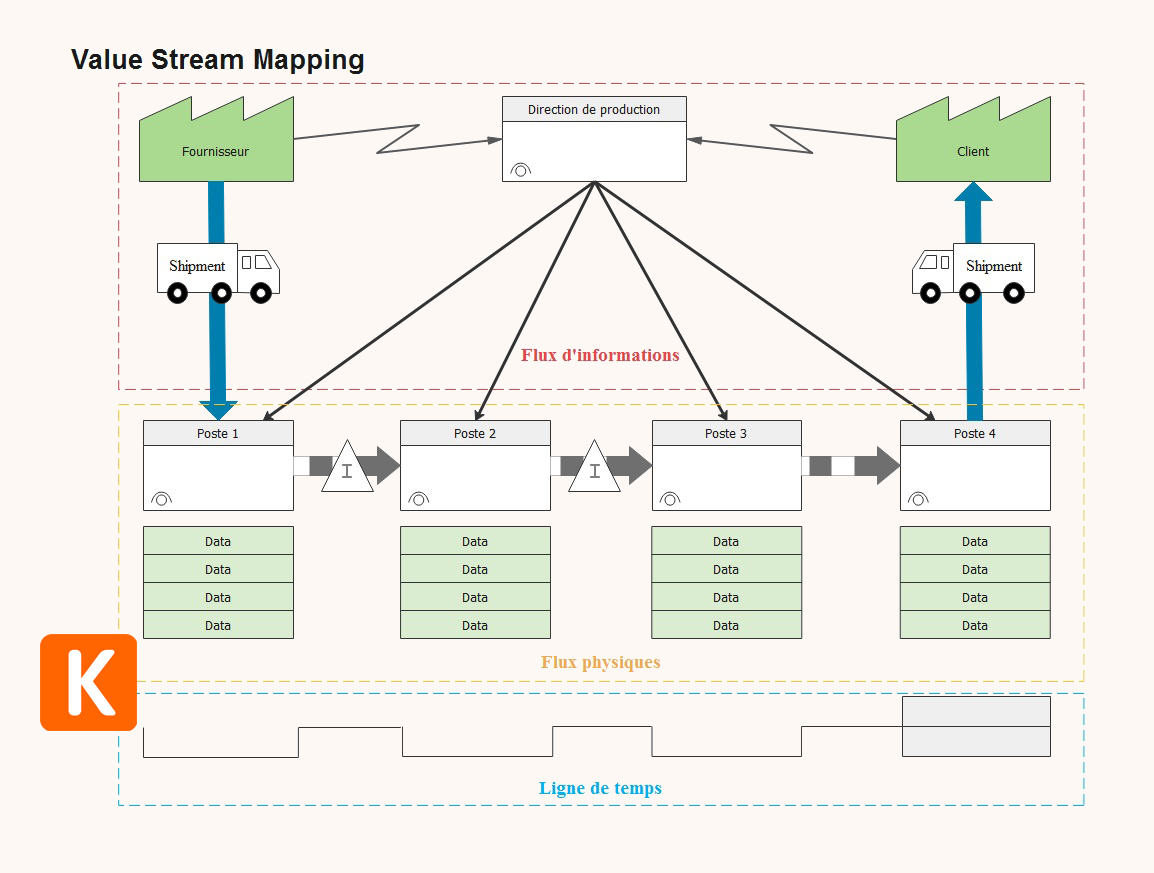1154x873 pixels.
Task: Select first Data cell under Poste 4
Action: 975,540
